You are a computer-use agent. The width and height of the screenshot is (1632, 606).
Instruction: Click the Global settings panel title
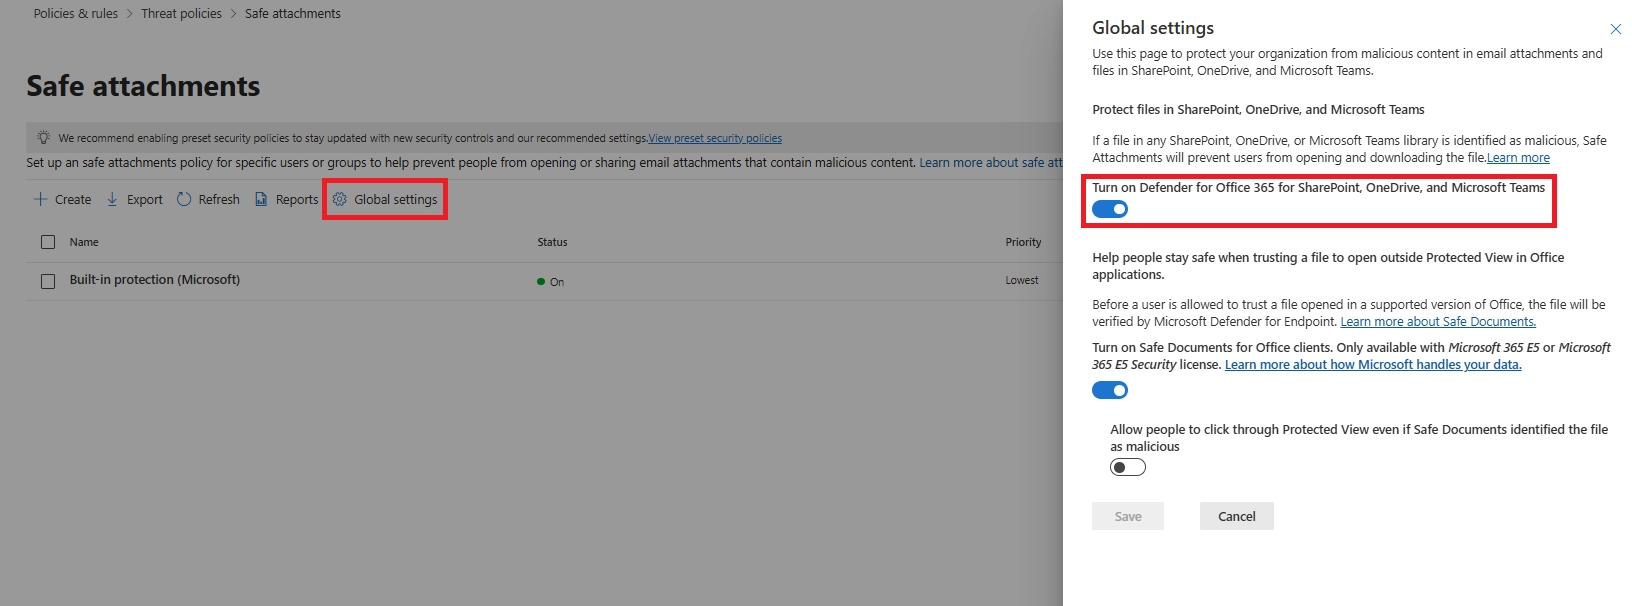click(x=1153, y=28)
